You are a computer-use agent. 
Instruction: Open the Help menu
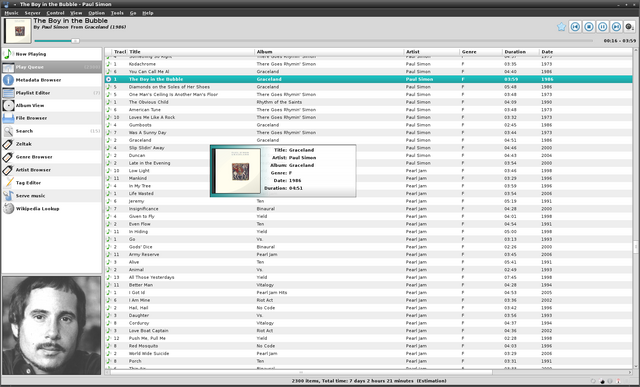(148, 13)
